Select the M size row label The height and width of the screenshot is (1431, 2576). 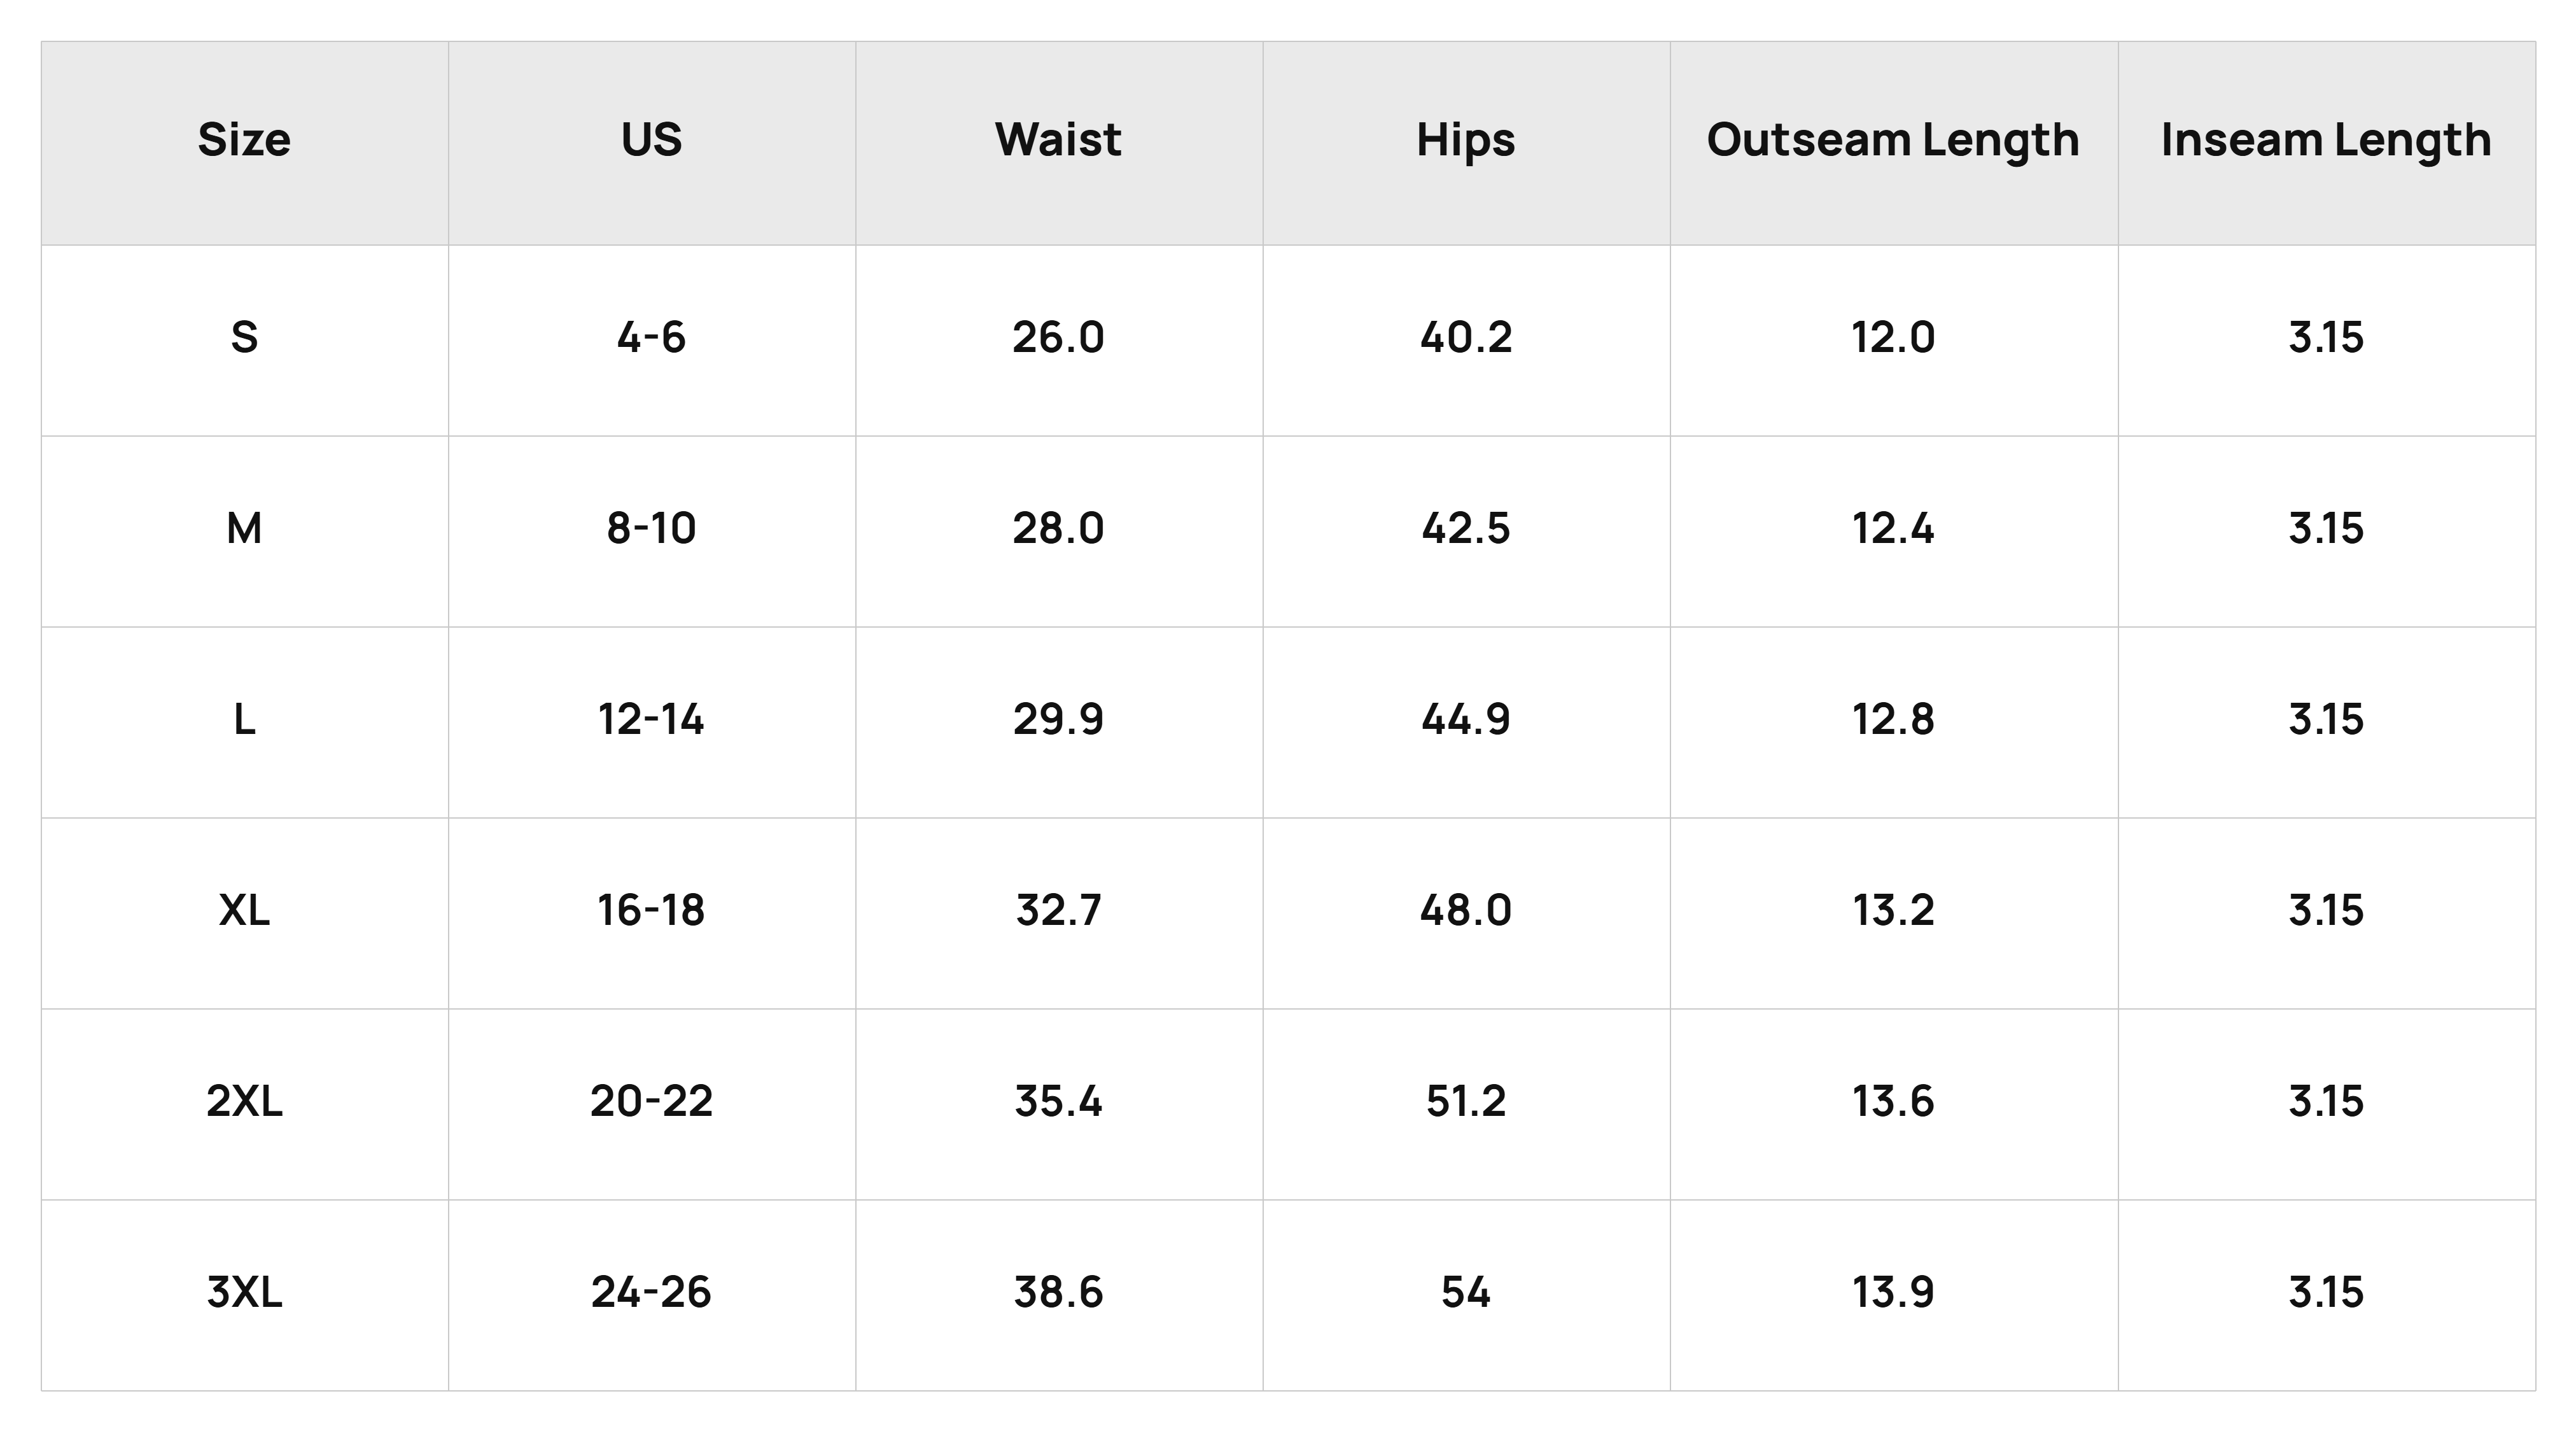pyautogui.click(x=244, y=528)
